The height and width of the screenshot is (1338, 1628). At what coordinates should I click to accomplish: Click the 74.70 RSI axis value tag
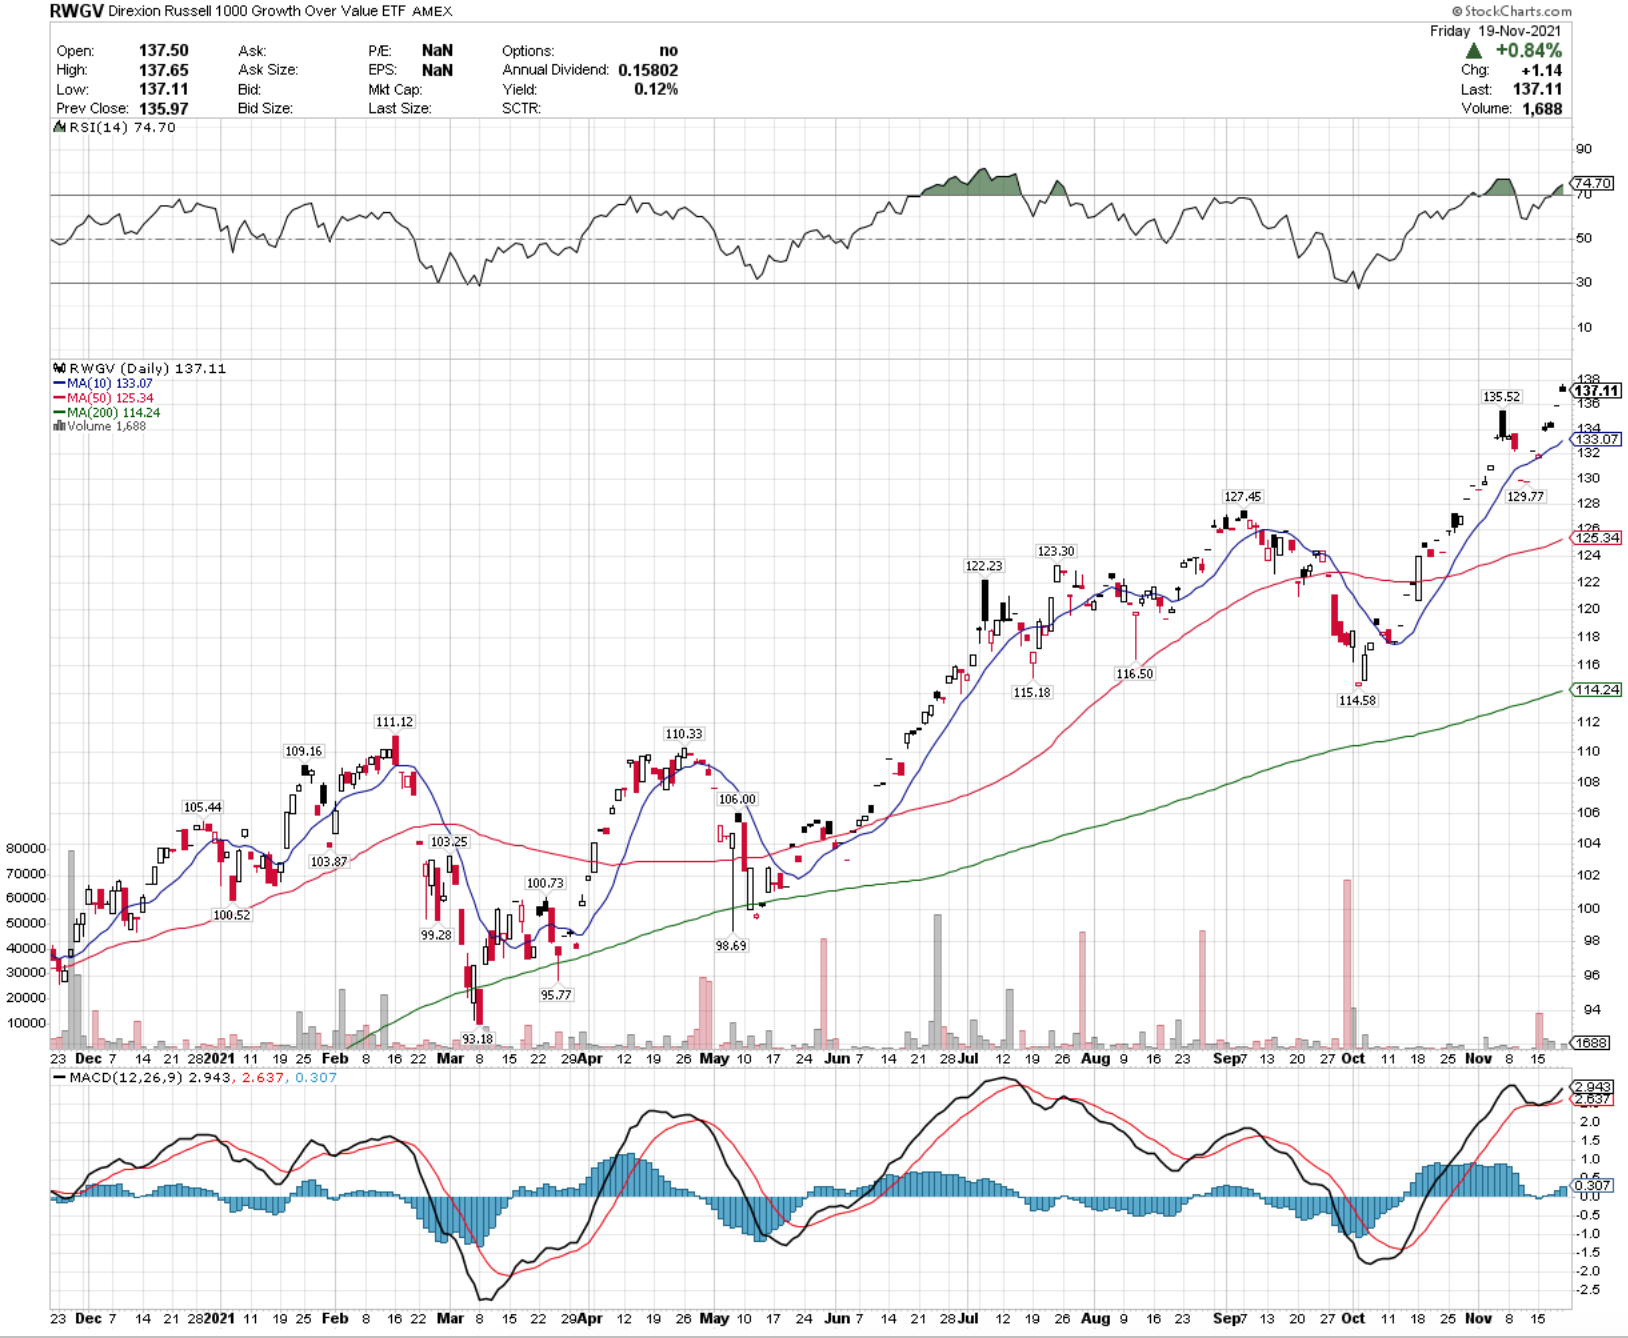[x=1592, y=183]
